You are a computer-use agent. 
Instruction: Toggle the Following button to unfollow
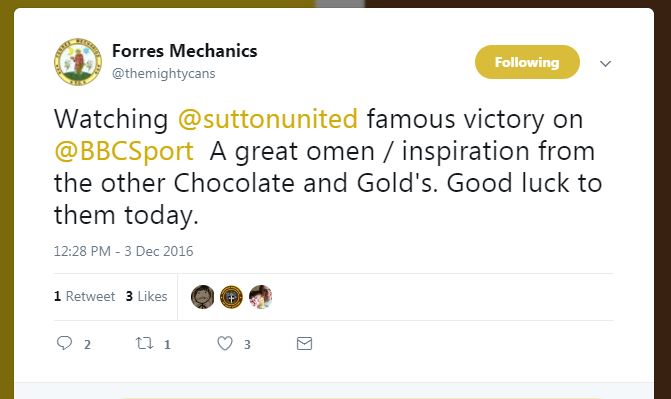(527, 62)
